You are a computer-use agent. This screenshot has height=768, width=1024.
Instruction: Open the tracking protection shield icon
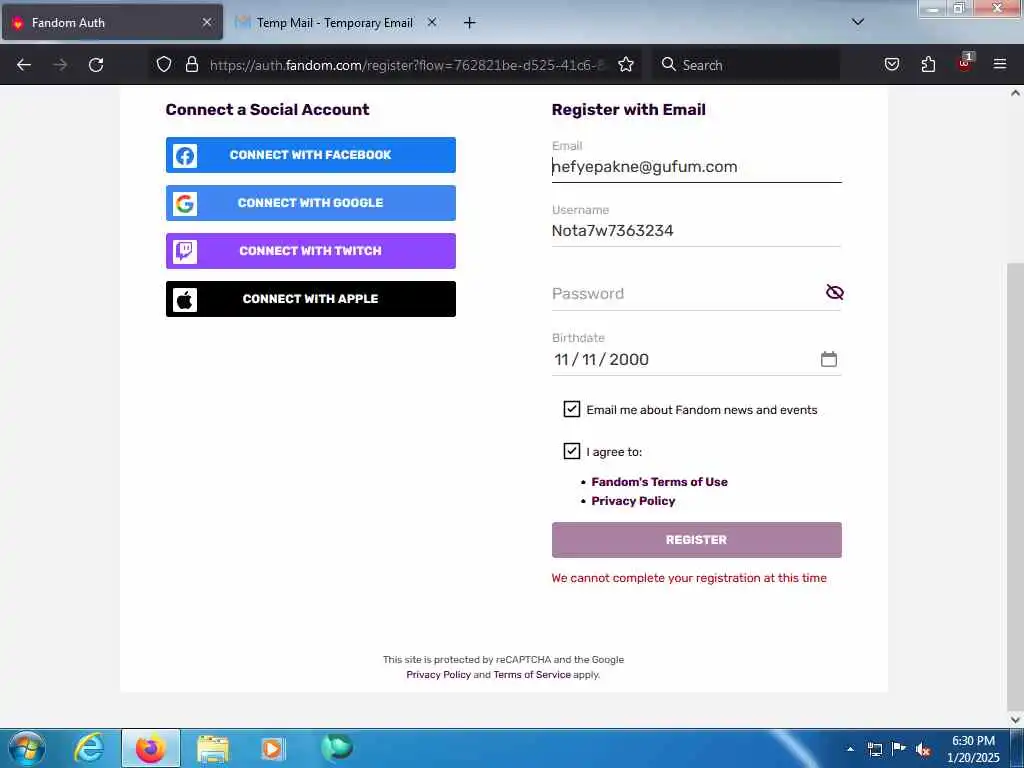click(x=164, y=64)
